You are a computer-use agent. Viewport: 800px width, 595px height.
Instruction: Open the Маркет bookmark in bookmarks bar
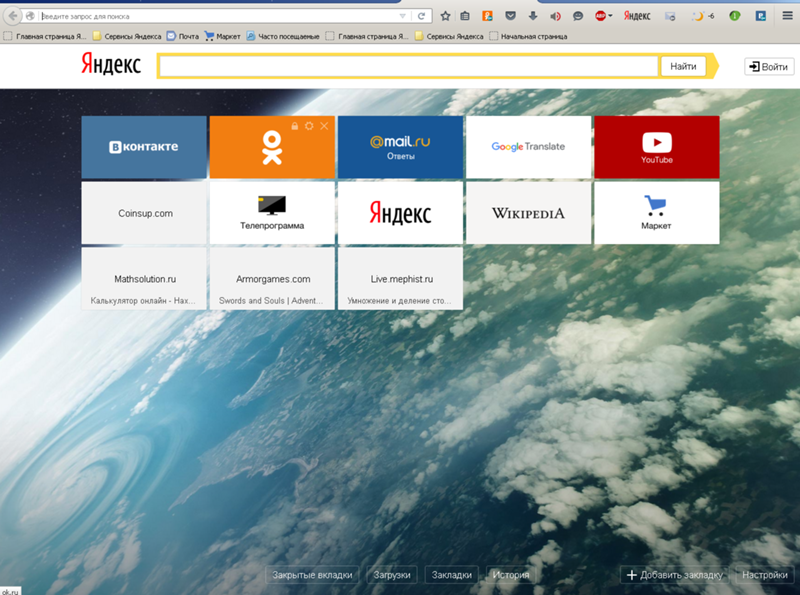click(222, 36)
